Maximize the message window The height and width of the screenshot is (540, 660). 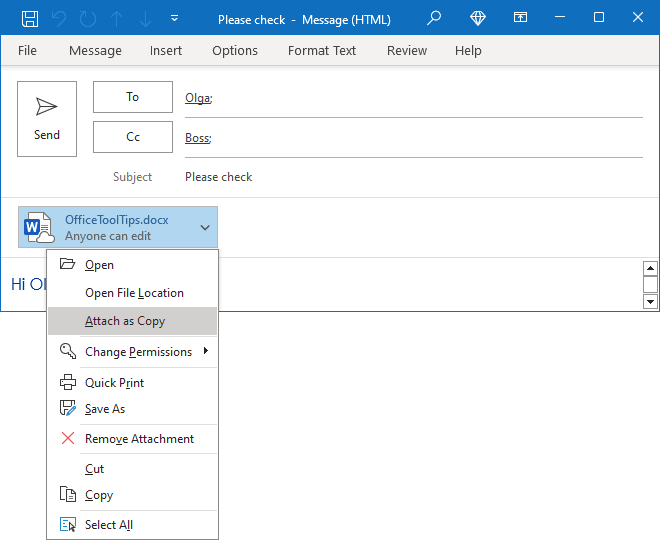(x=599, y=17)
